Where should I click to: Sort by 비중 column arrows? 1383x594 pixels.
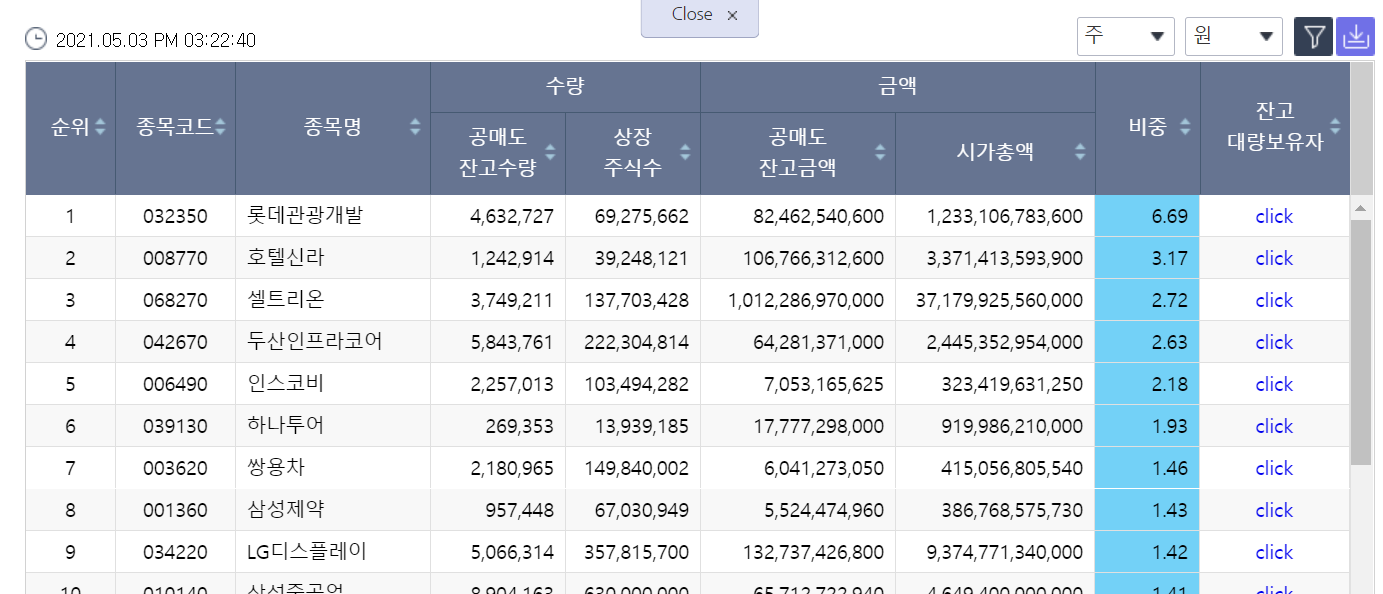pos(1185,127)
